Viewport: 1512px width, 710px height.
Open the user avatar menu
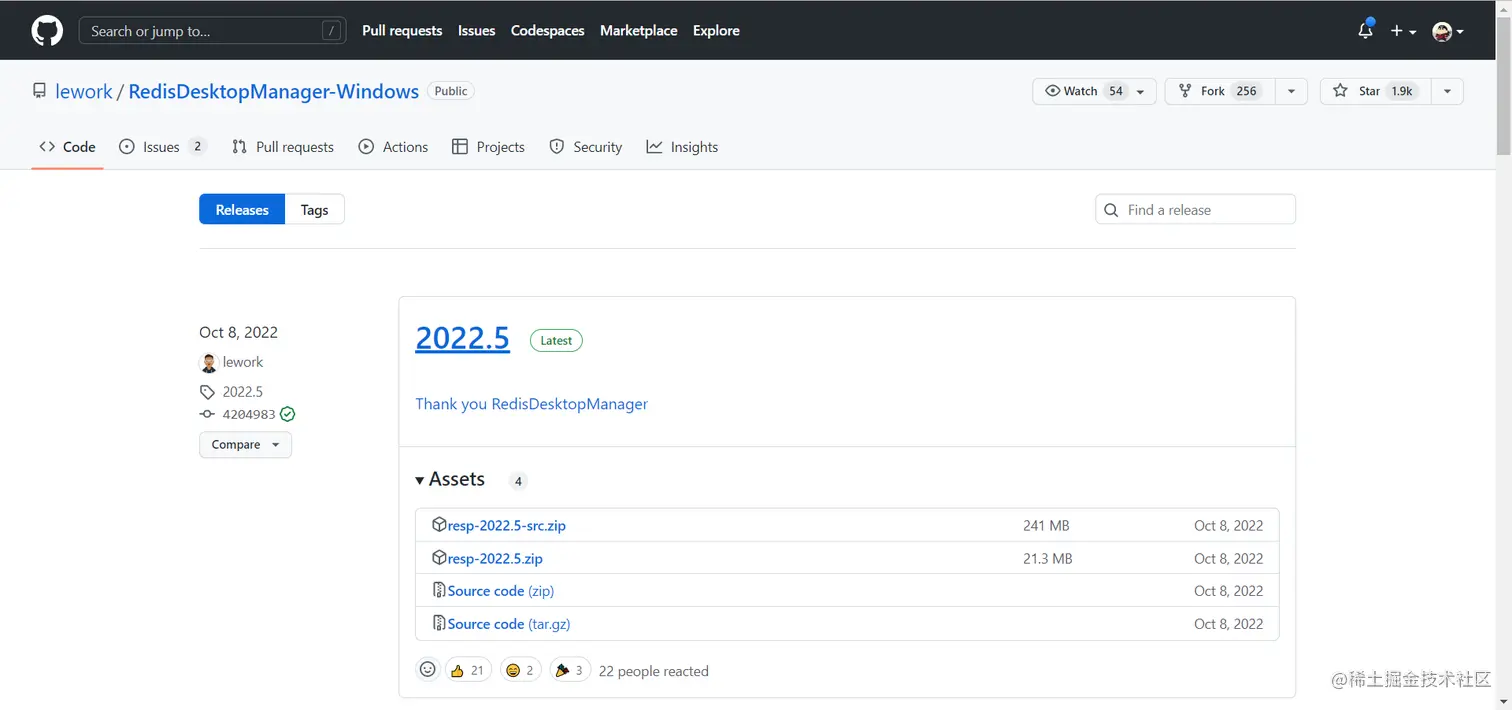point(1448,31)
